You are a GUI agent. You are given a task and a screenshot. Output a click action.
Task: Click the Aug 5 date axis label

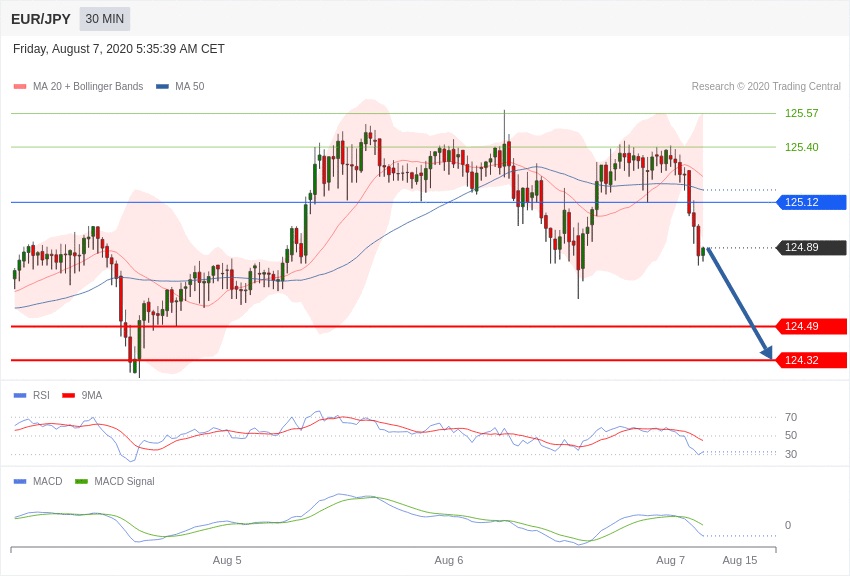tap(227, 560)
